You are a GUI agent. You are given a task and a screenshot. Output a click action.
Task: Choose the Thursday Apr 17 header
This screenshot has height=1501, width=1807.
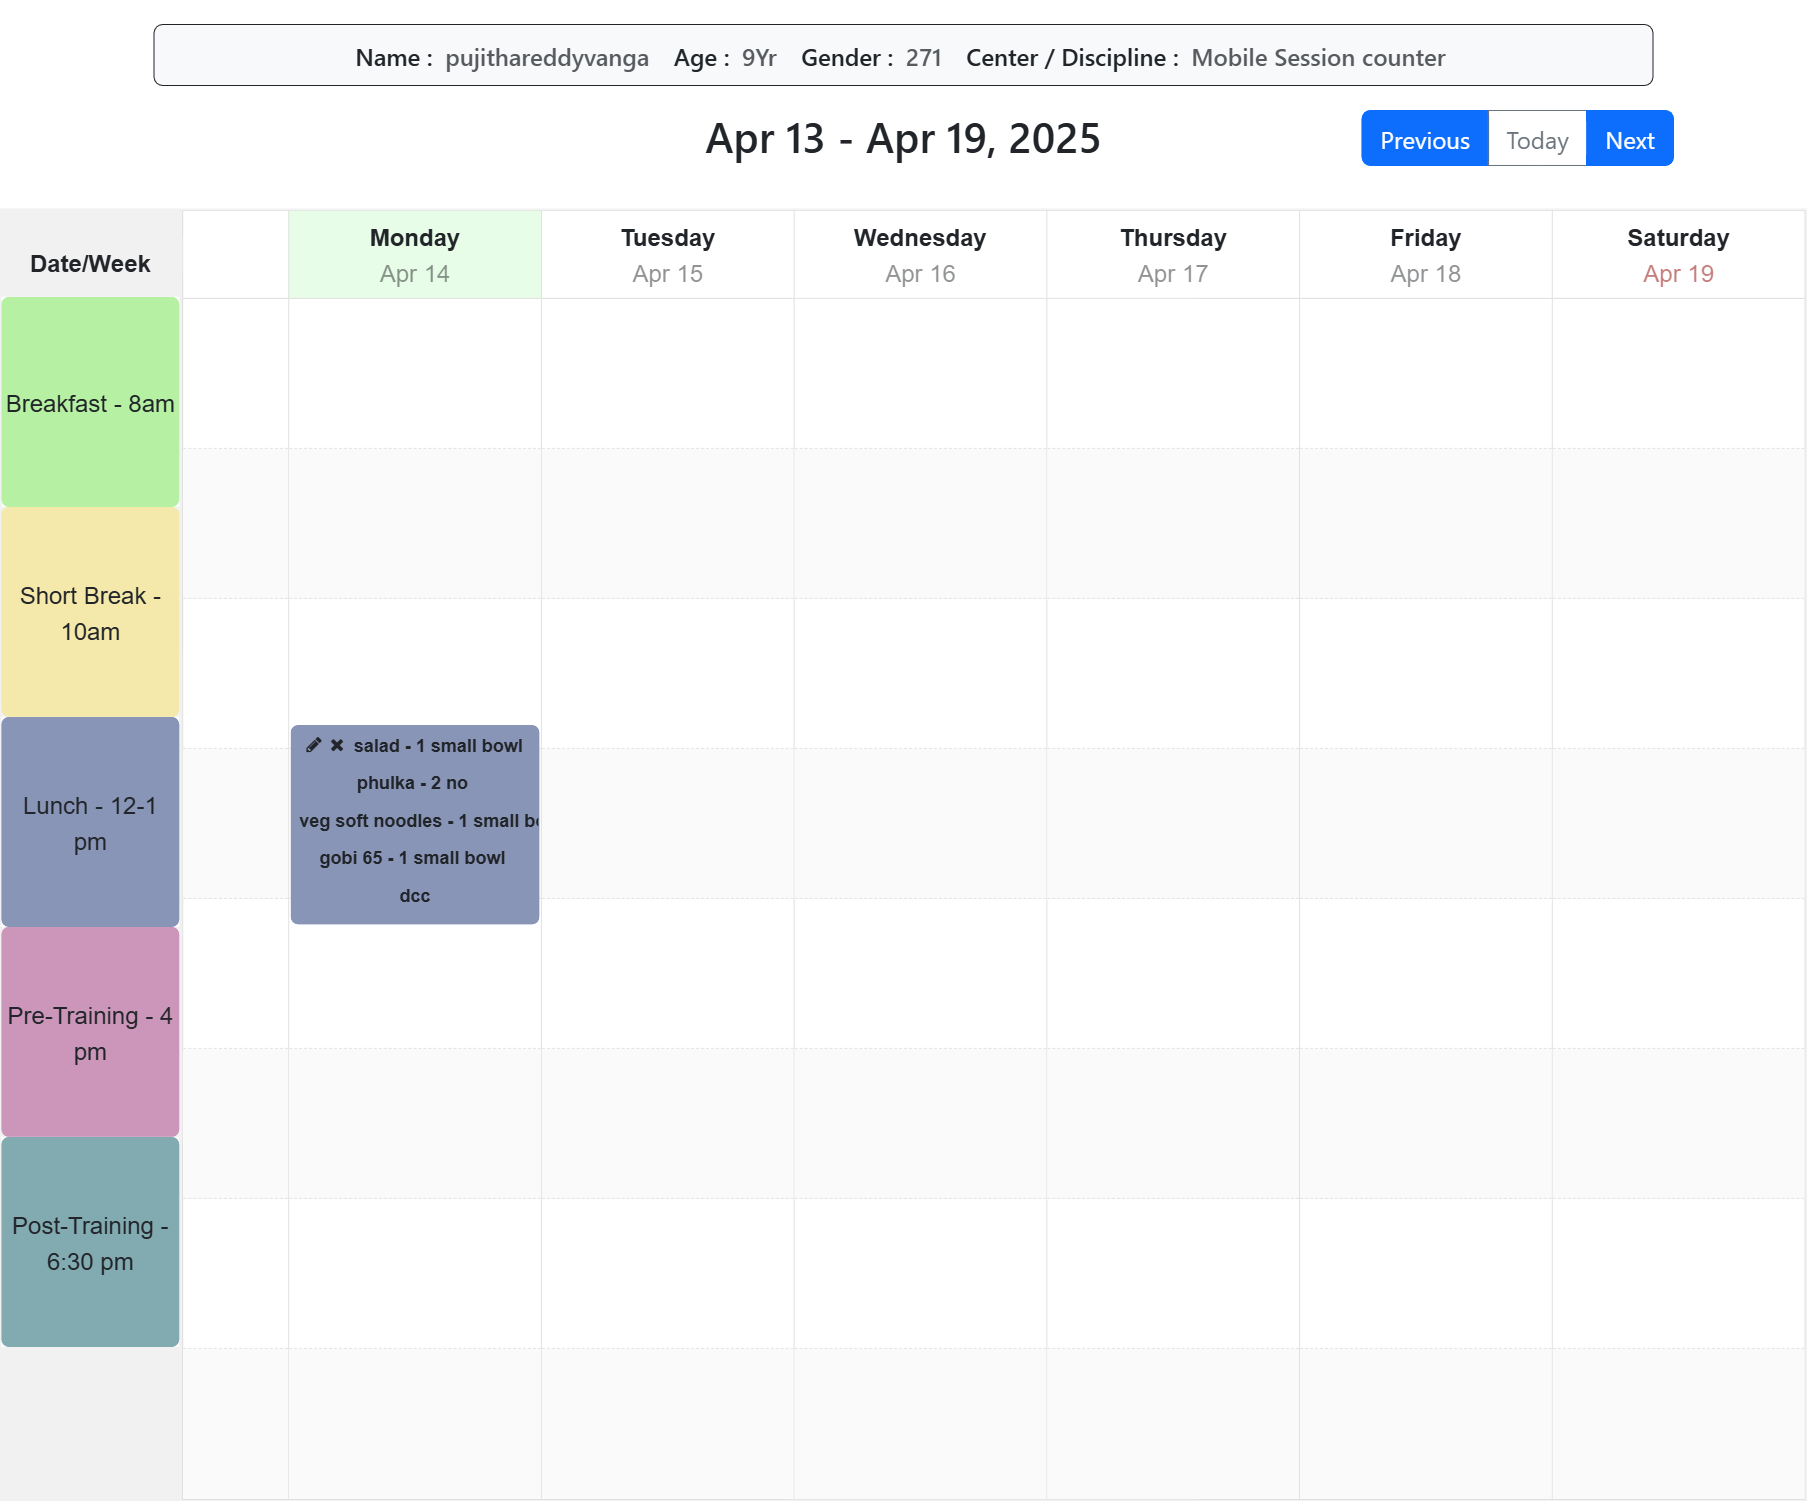pos(1172,255)
